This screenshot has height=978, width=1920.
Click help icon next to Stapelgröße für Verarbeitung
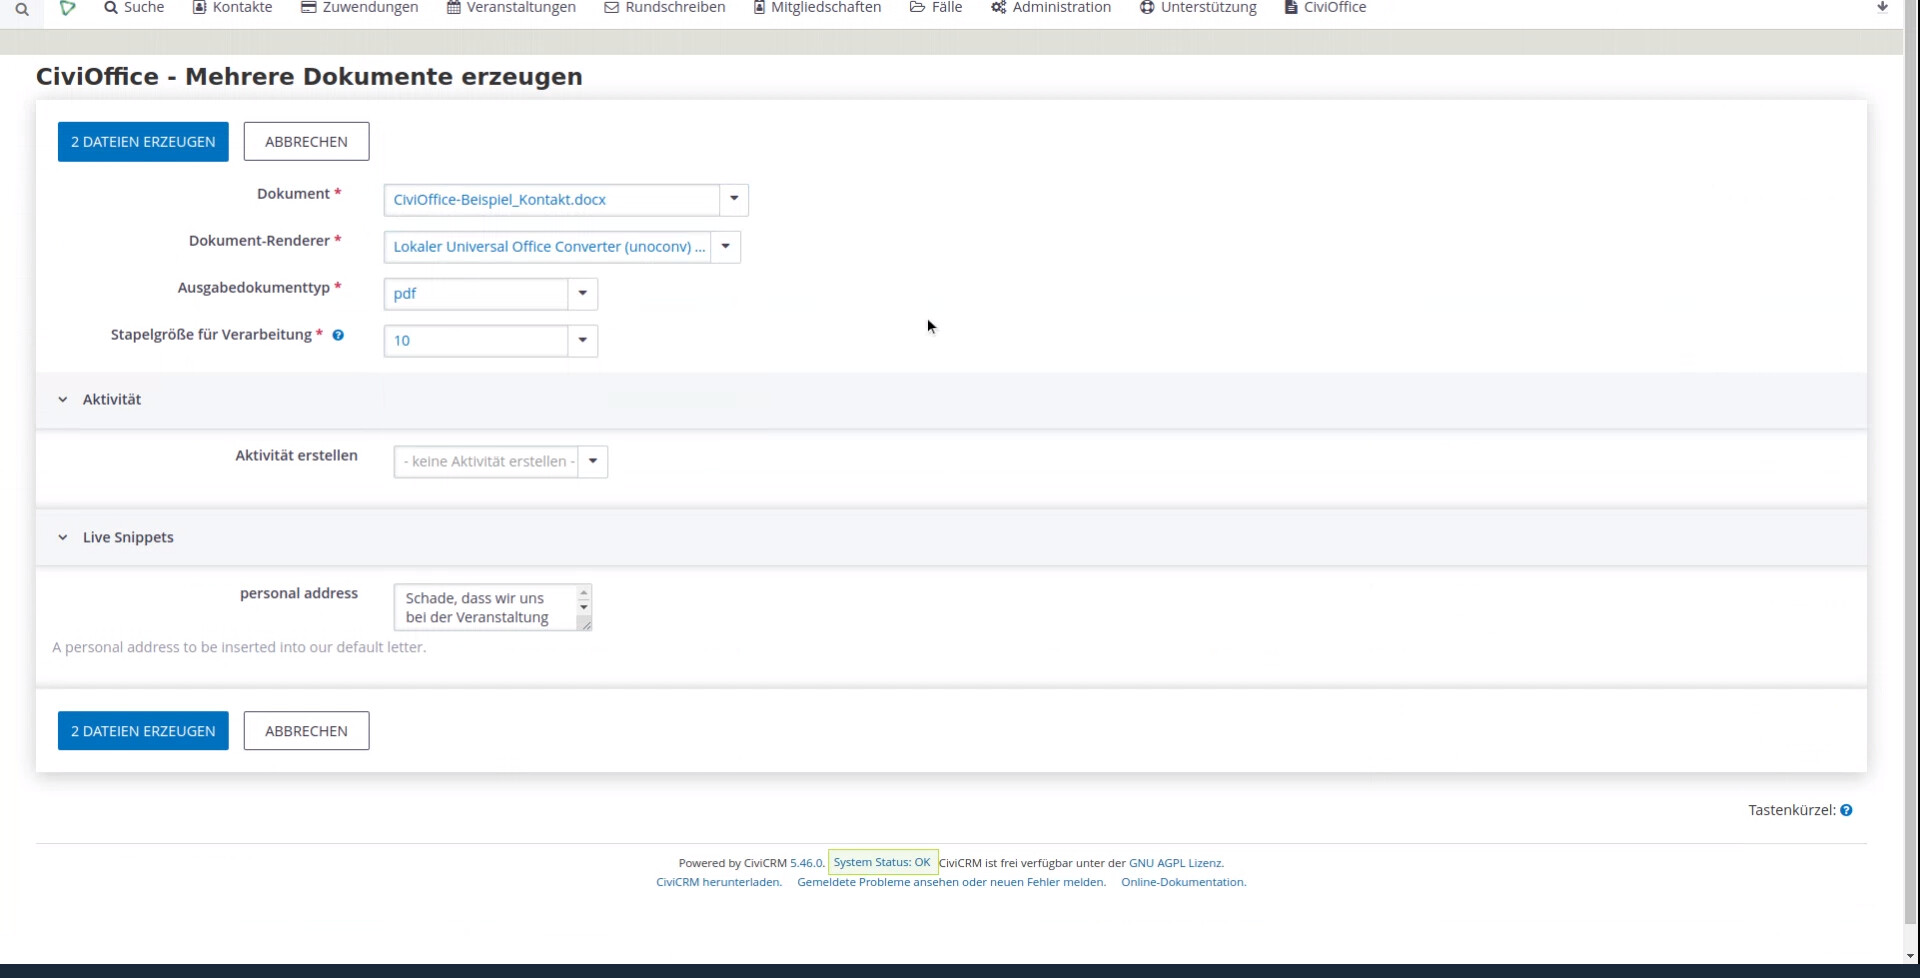(x=338, y=335)
